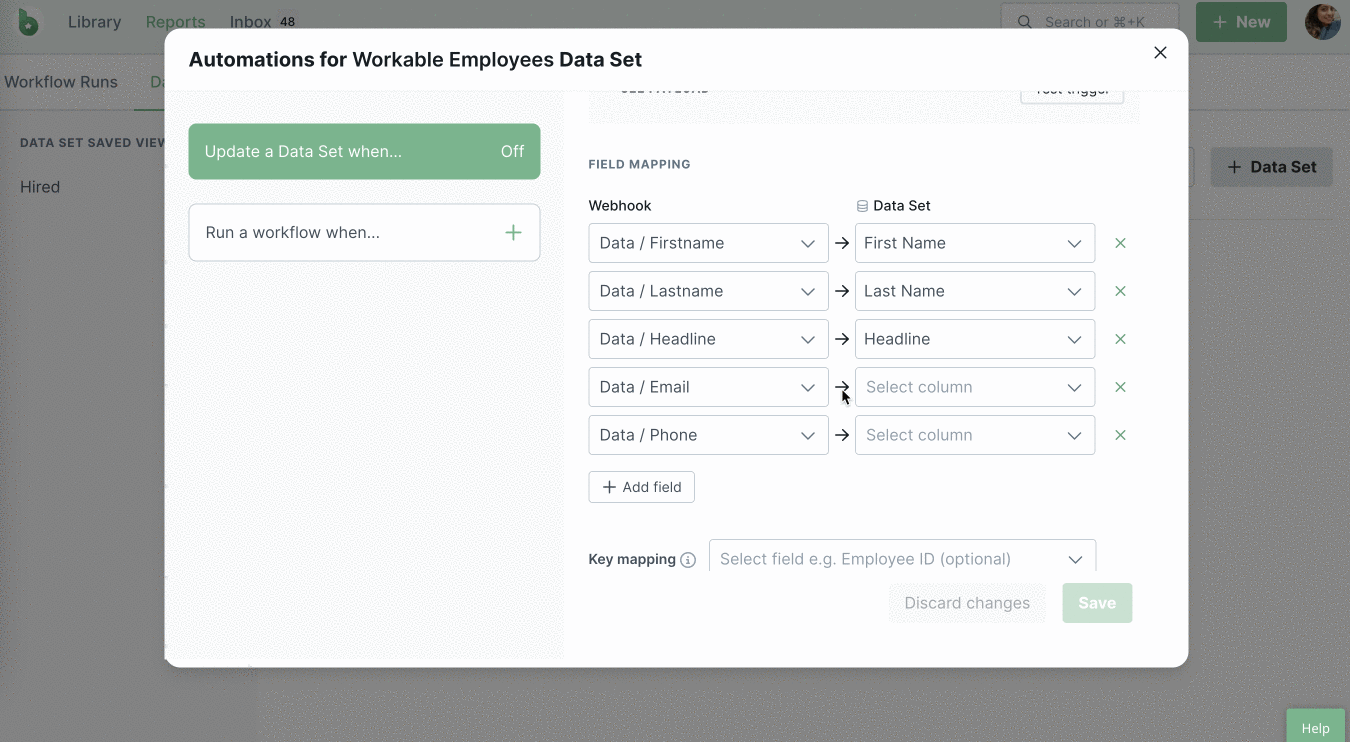Screen dimensions: 1350x742
Task: Click the New button in top bar
Action: [x=1241, y=22]
